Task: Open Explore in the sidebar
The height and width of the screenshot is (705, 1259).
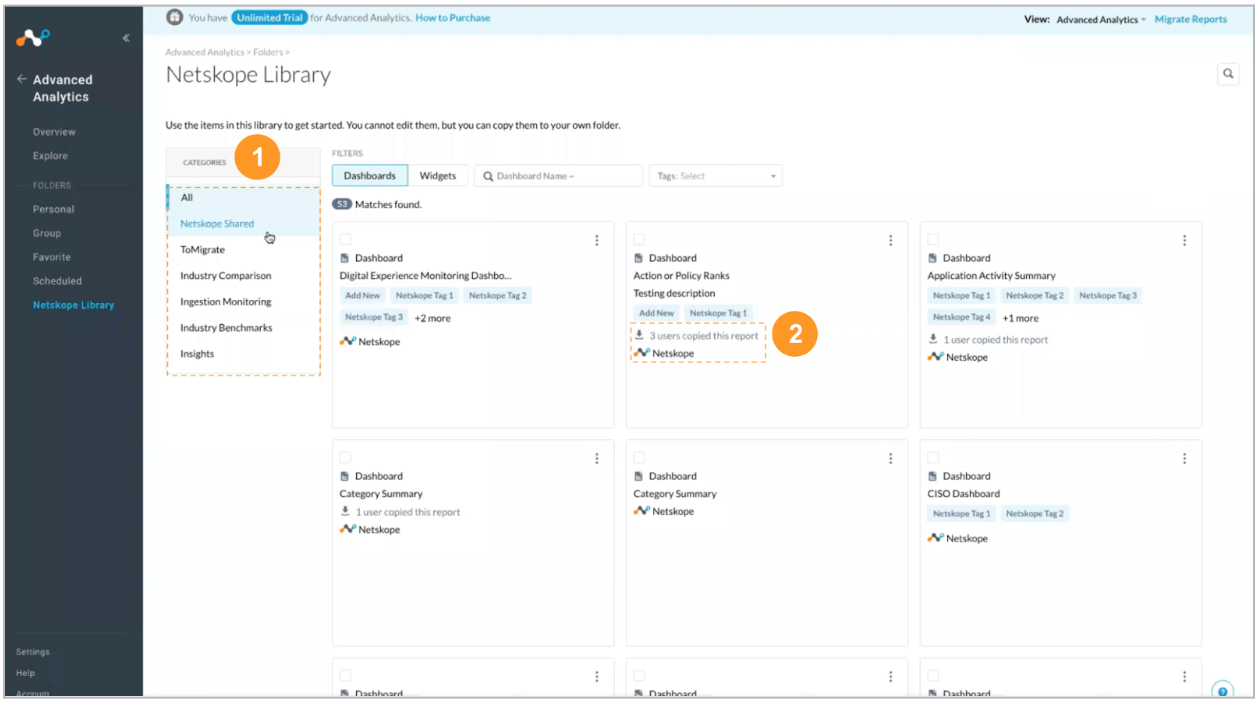Action: (50, 156)
